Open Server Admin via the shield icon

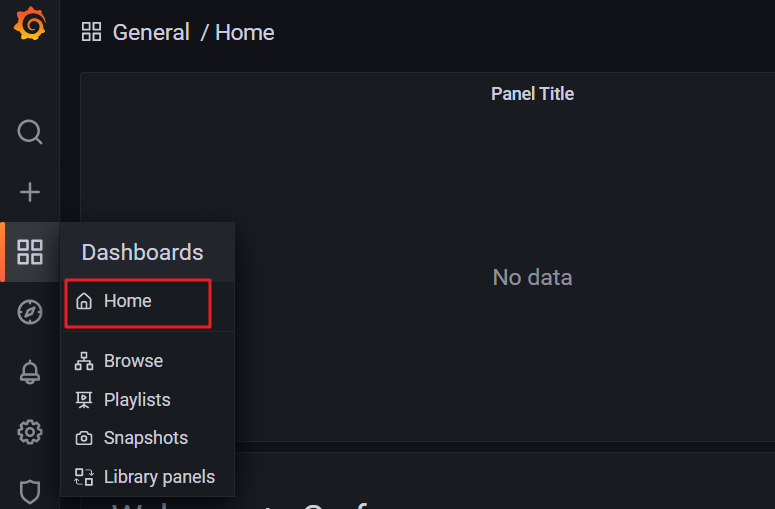pos(30,492)
